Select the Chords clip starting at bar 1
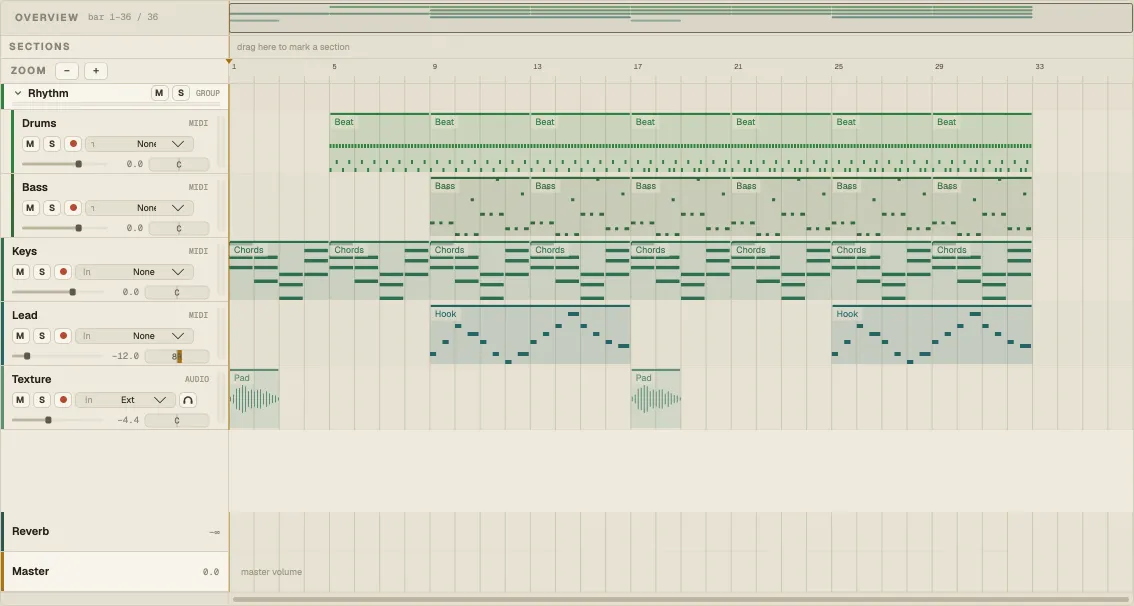This screenshot has width=1134, height=606. pyautogui.click(x=279, y=271)
